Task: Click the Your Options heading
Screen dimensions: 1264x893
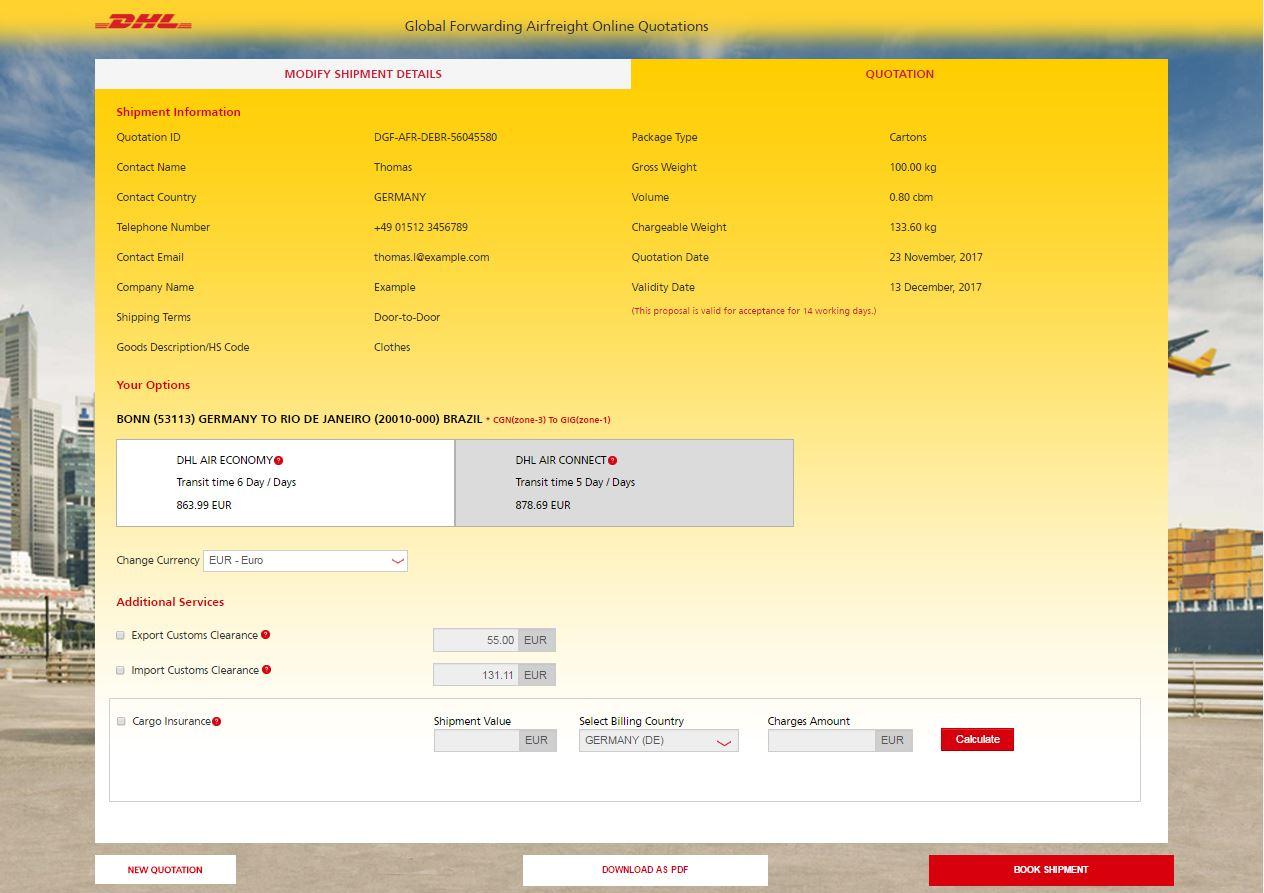Action: point(153,385)
